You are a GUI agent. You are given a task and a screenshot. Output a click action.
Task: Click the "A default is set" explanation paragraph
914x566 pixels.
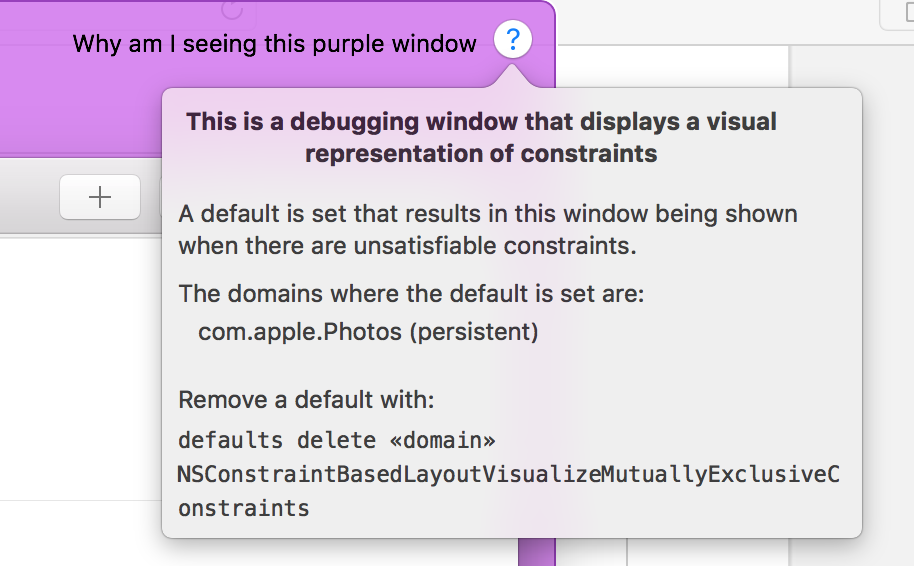487,229
